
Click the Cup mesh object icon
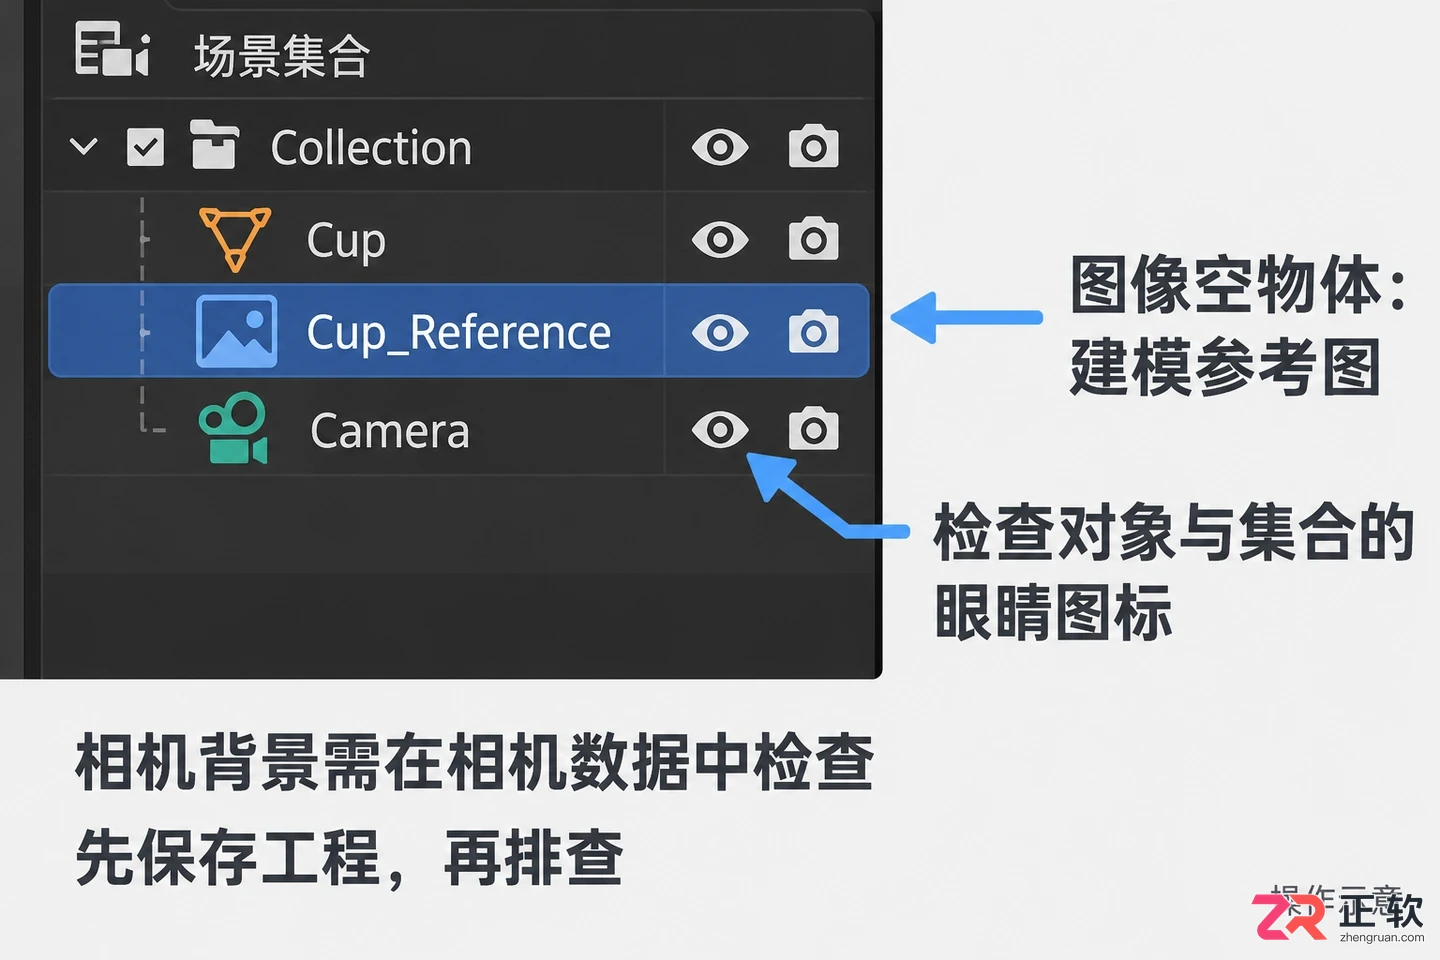[235, 240]
